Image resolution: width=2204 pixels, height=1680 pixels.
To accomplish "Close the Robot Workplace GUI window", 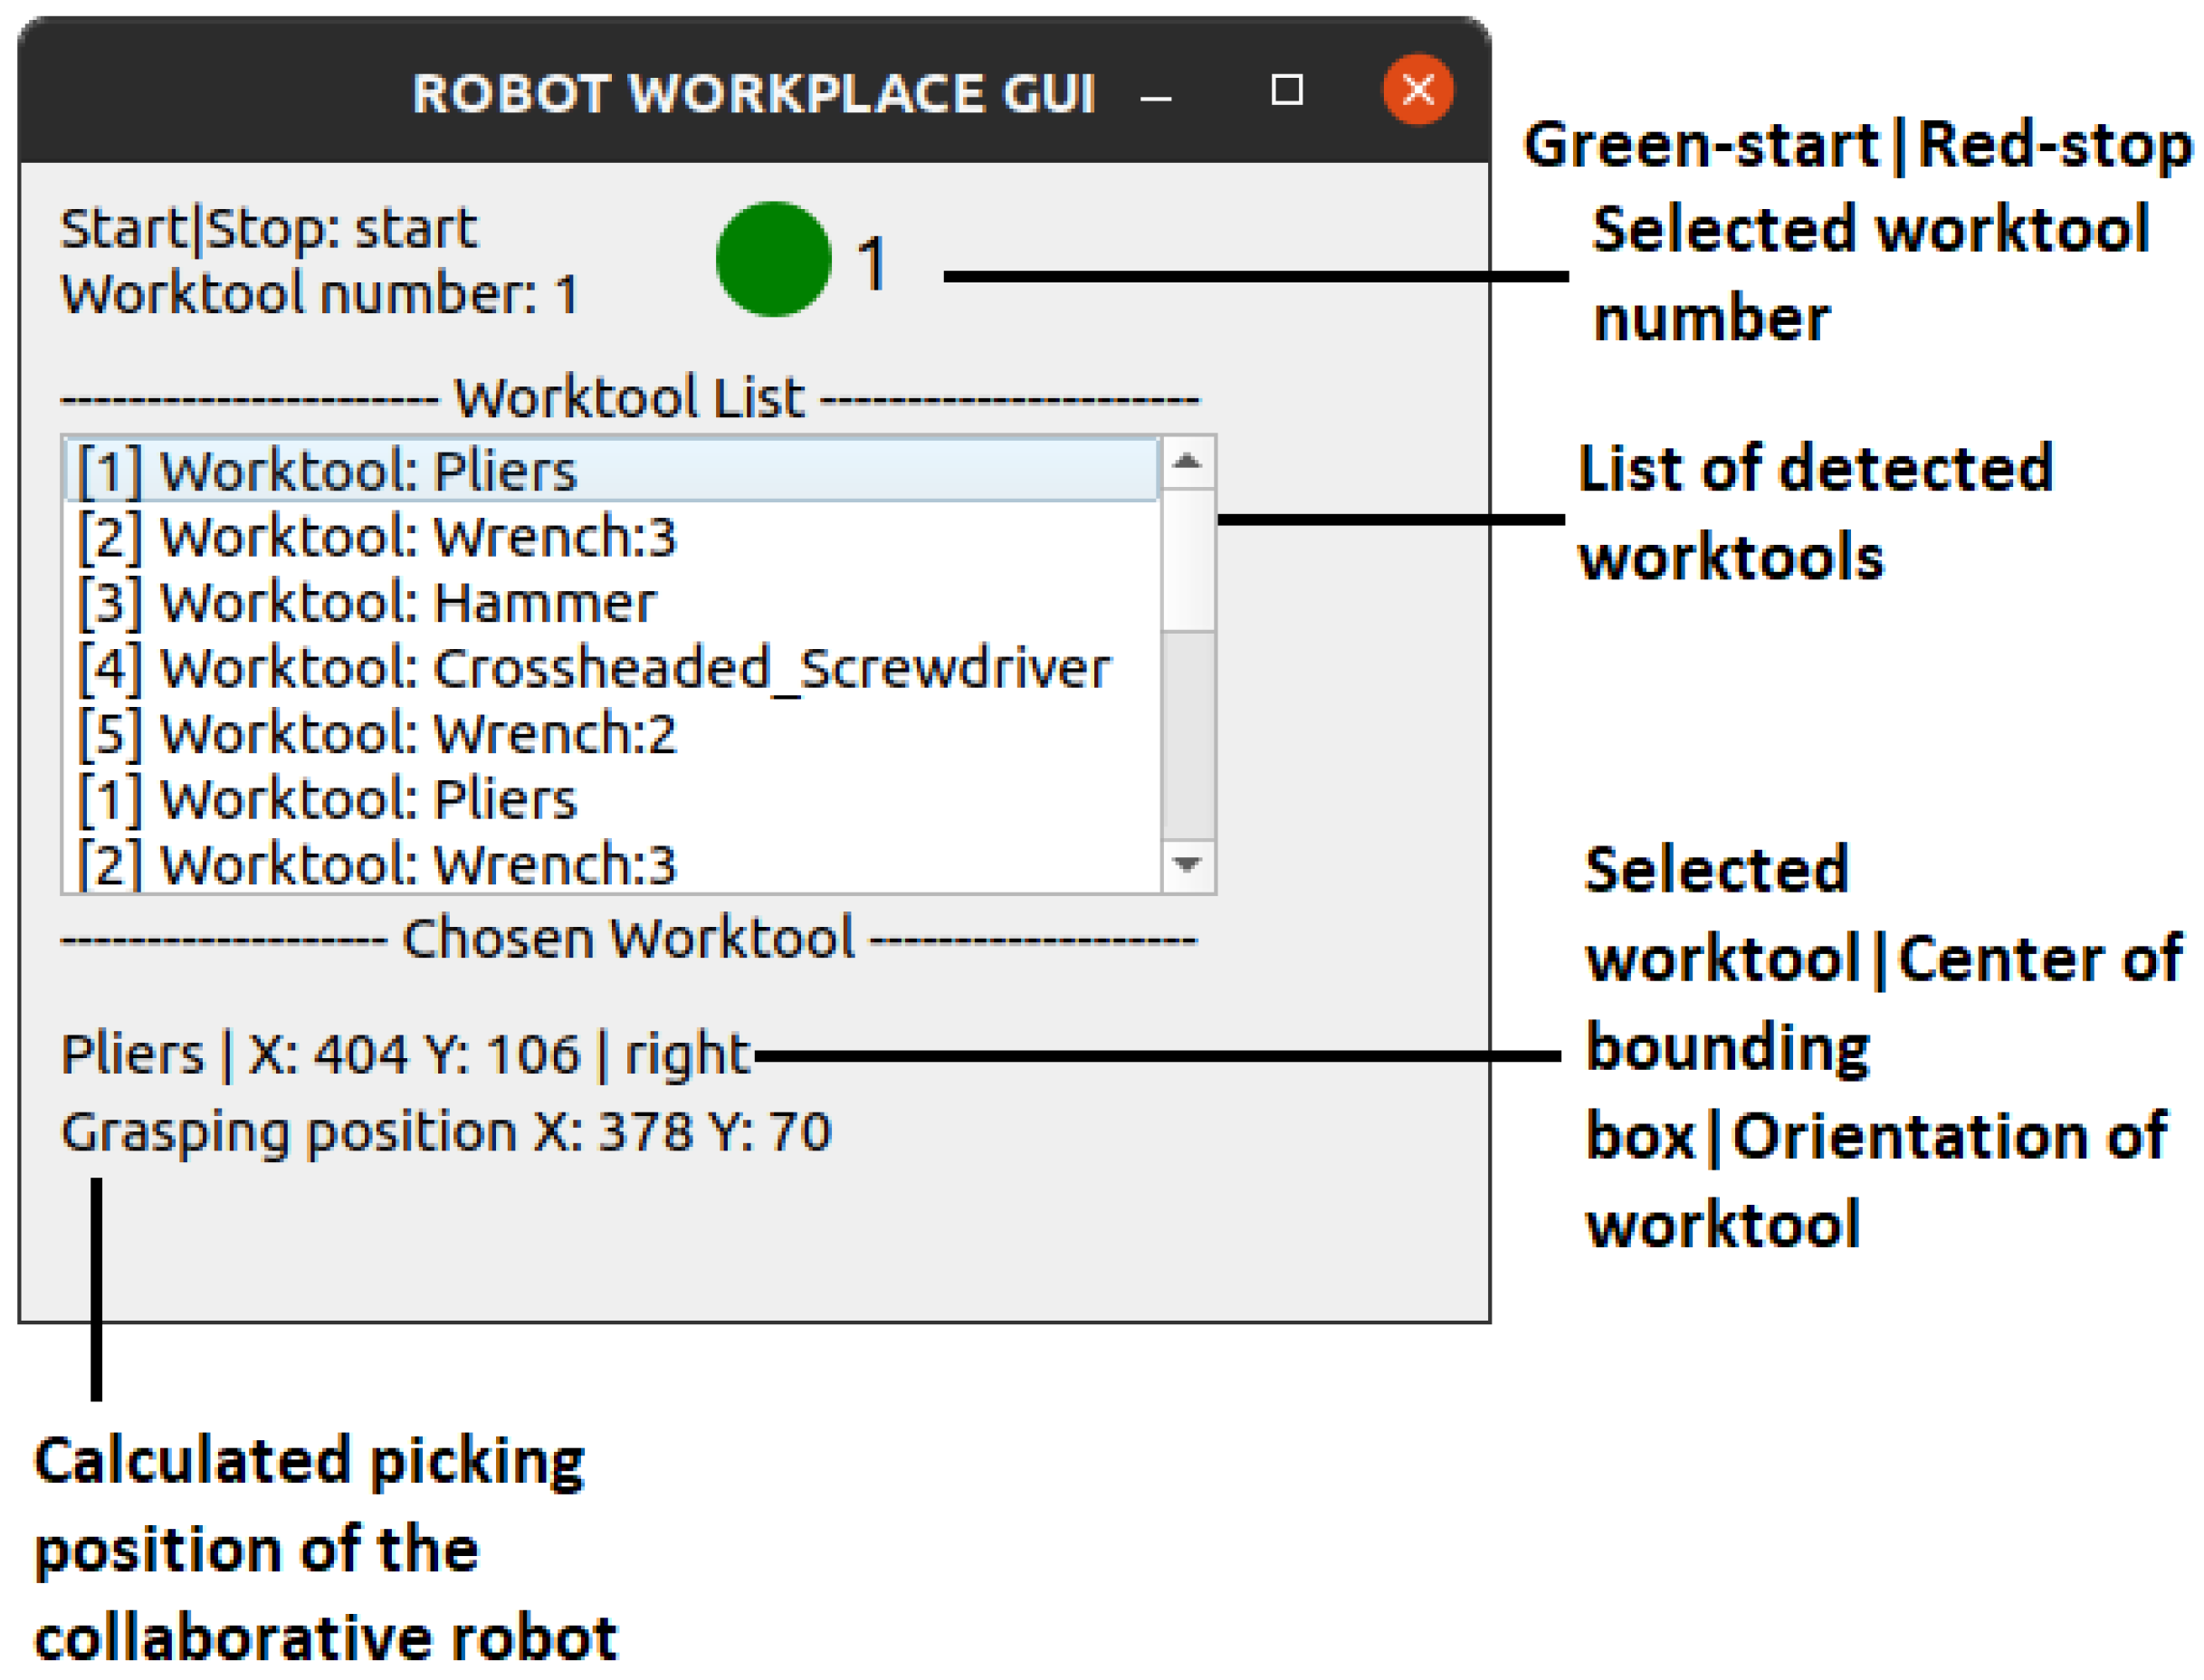I will click(1417, 90).
